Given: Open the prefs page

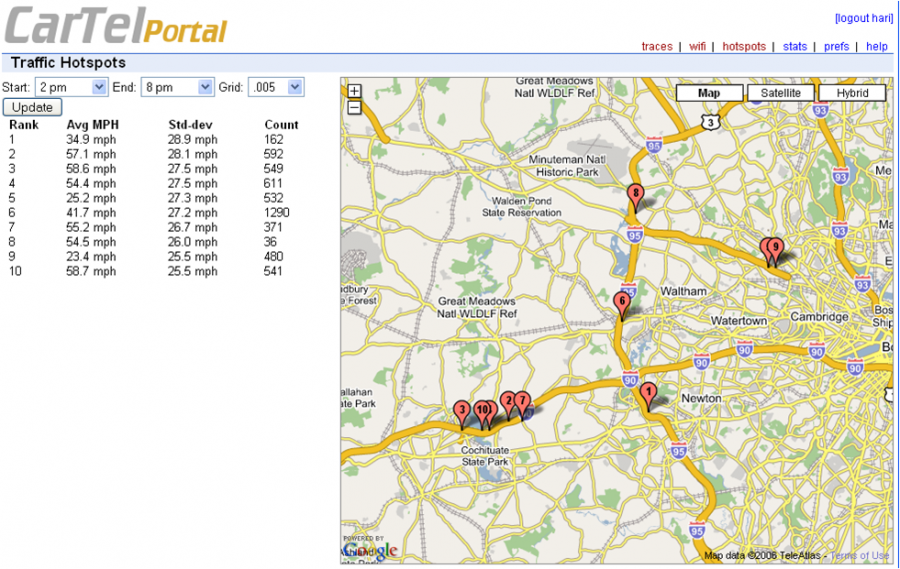Looking at the screenshot, I should 836,47.
